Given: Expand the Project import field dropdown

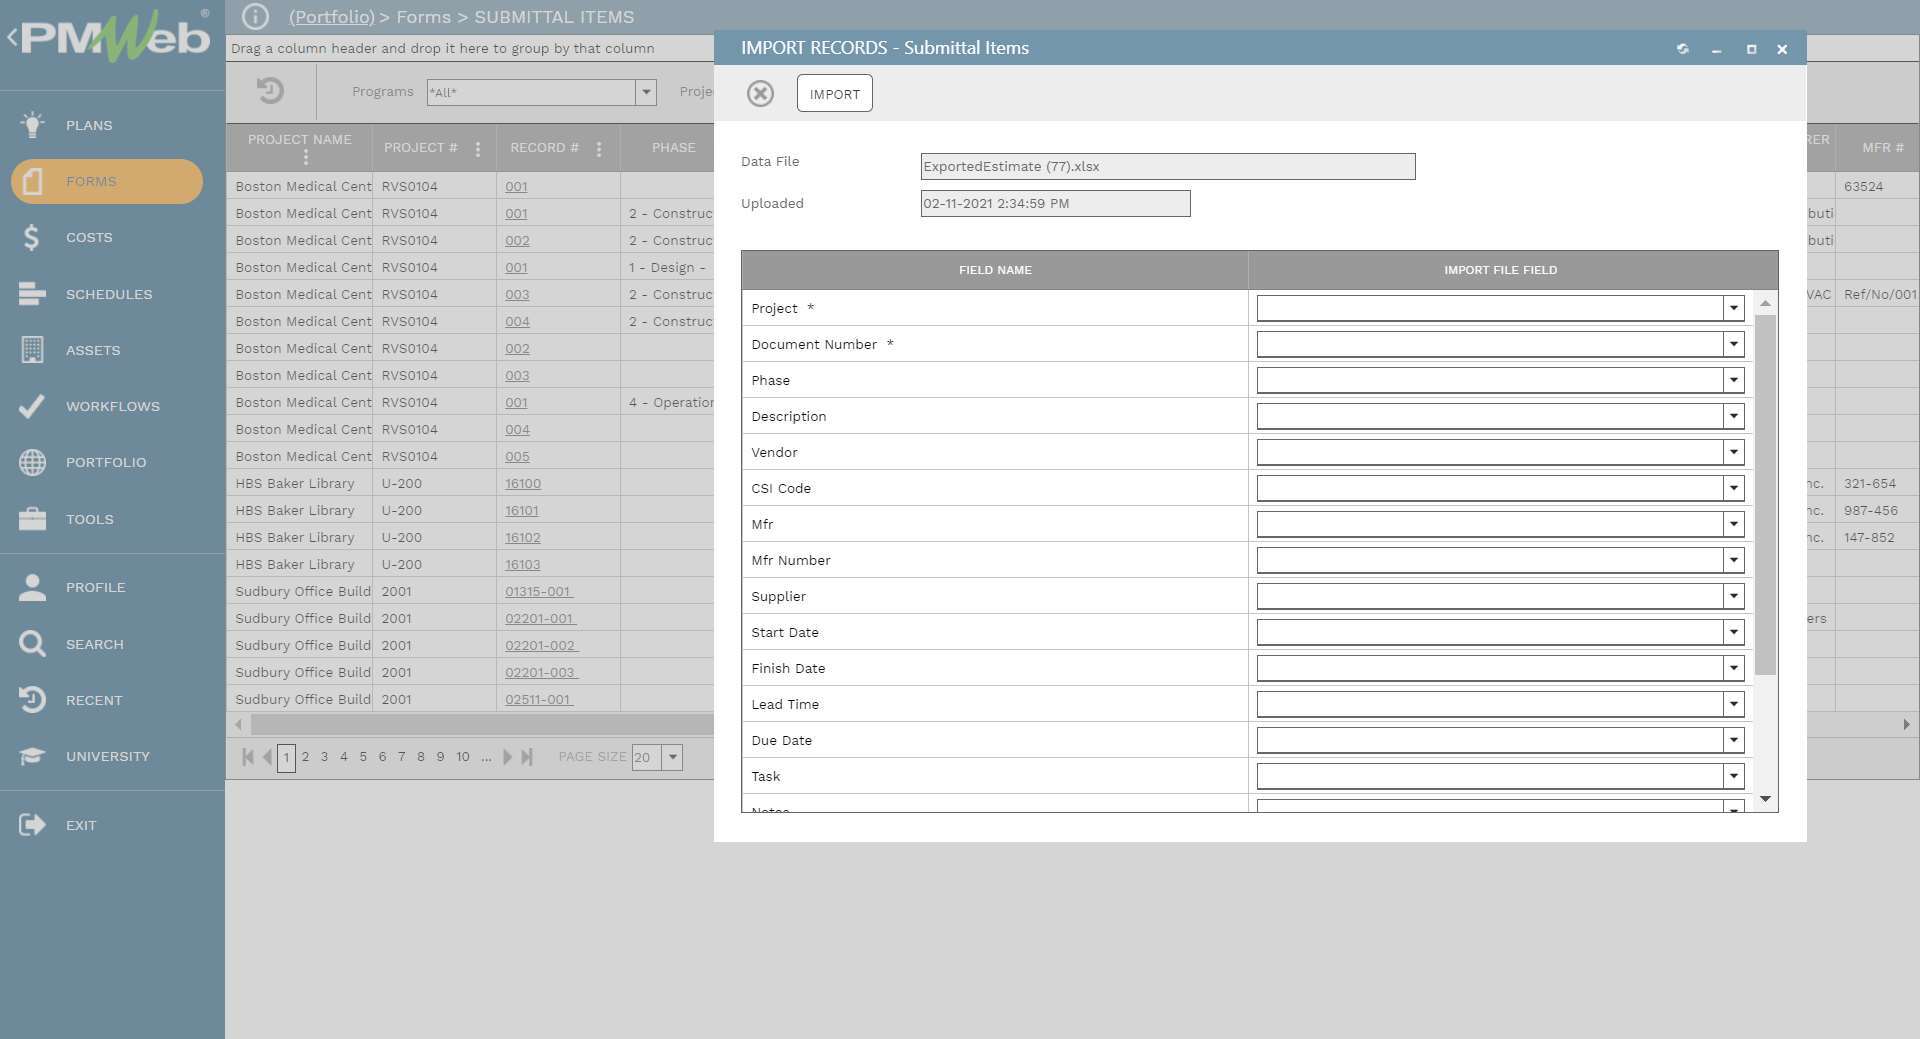Looking at the screenshot, I should [x=1733, y=308].
